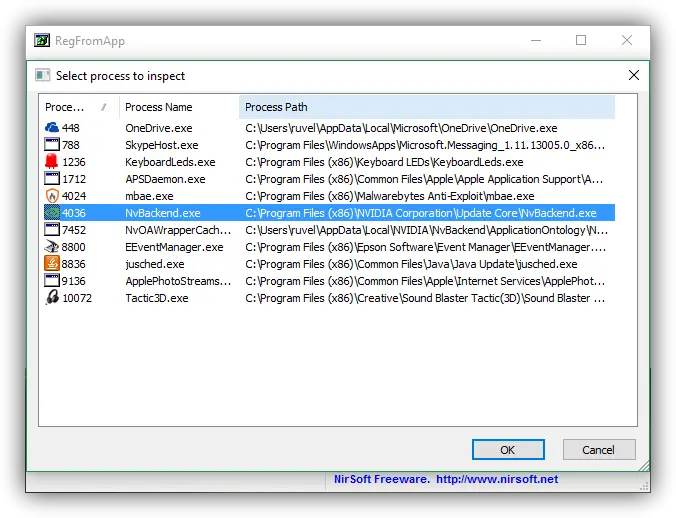Click the NVIDIA Corporation Update Core process path
The image size is (676, 518).
click(x=421, y=213)
